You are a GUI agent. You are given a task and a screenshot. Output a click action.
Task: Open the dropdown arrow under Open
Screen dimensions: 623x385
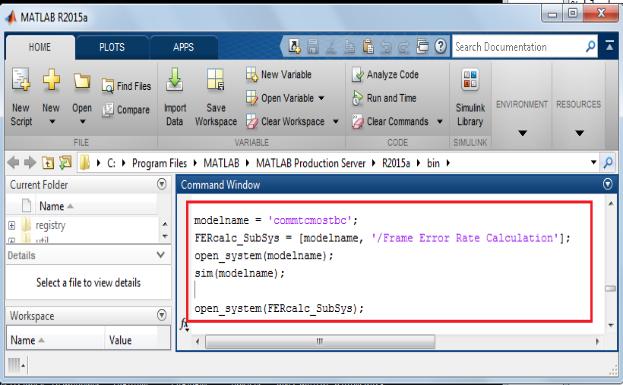[x=82, y=122]
